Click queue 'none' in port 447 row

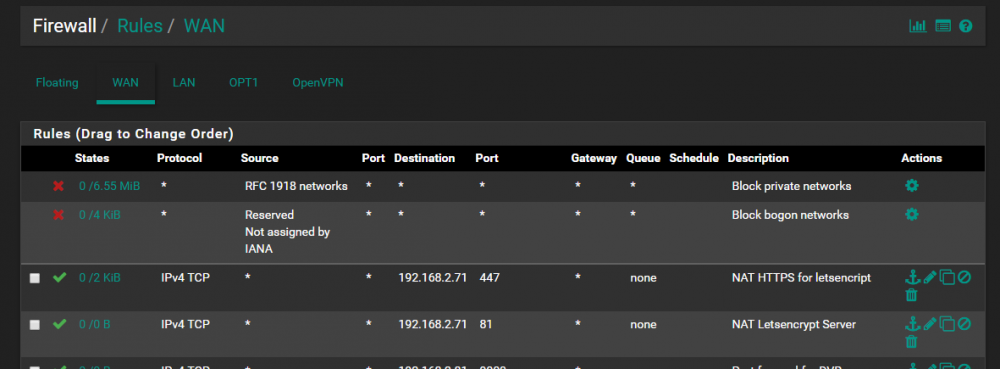point(643,278)
